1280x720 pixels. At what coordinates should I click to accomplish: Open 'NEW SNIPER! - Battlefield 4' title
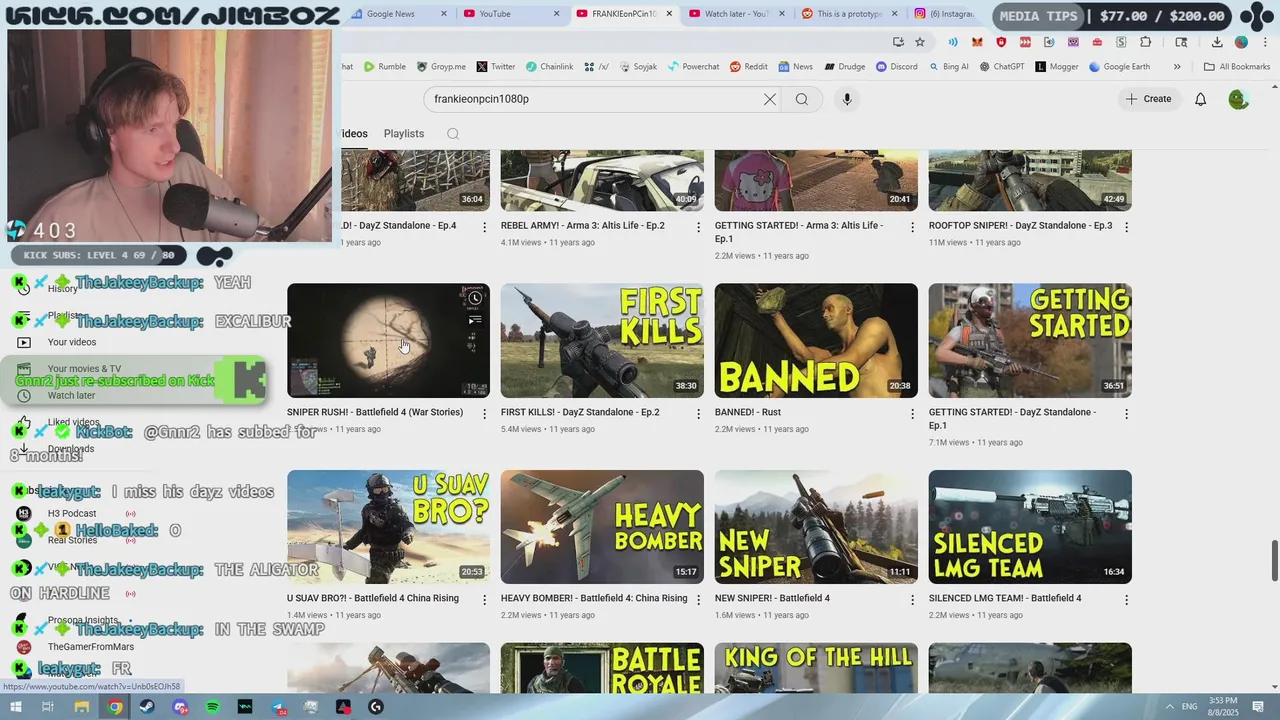pyautogui.click(x=772, y=598)
